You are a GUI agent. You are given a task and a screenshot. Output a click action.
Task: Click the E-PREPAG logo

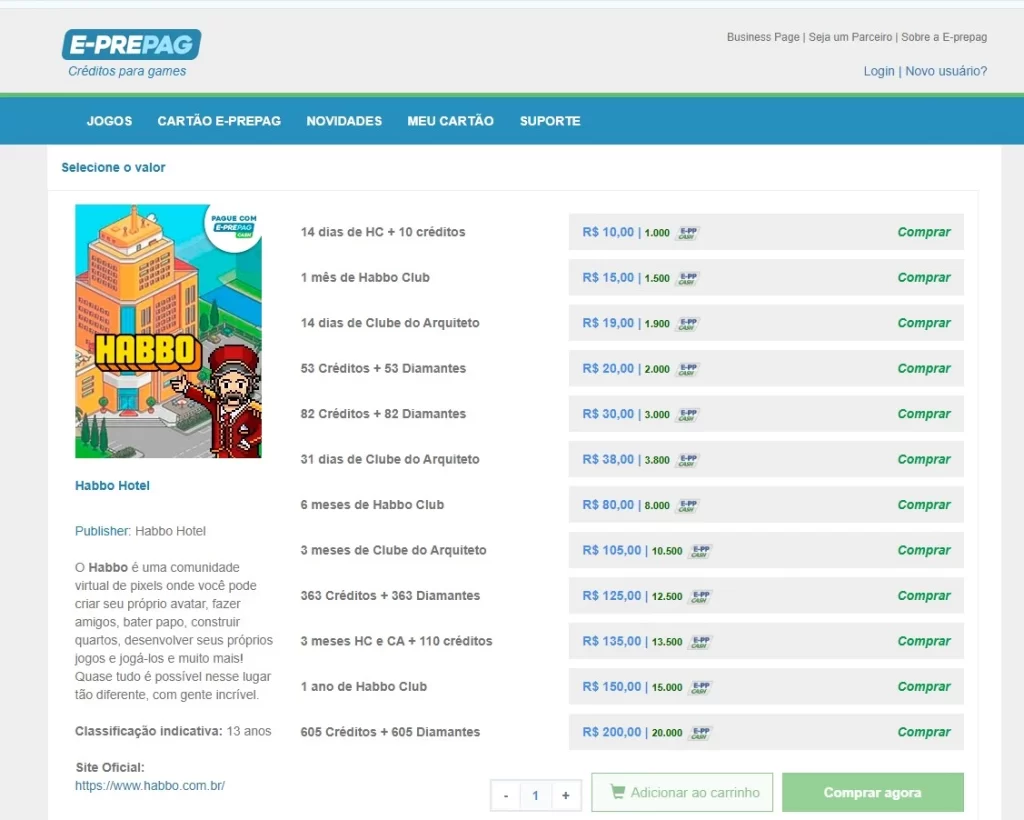pos(129,43)
